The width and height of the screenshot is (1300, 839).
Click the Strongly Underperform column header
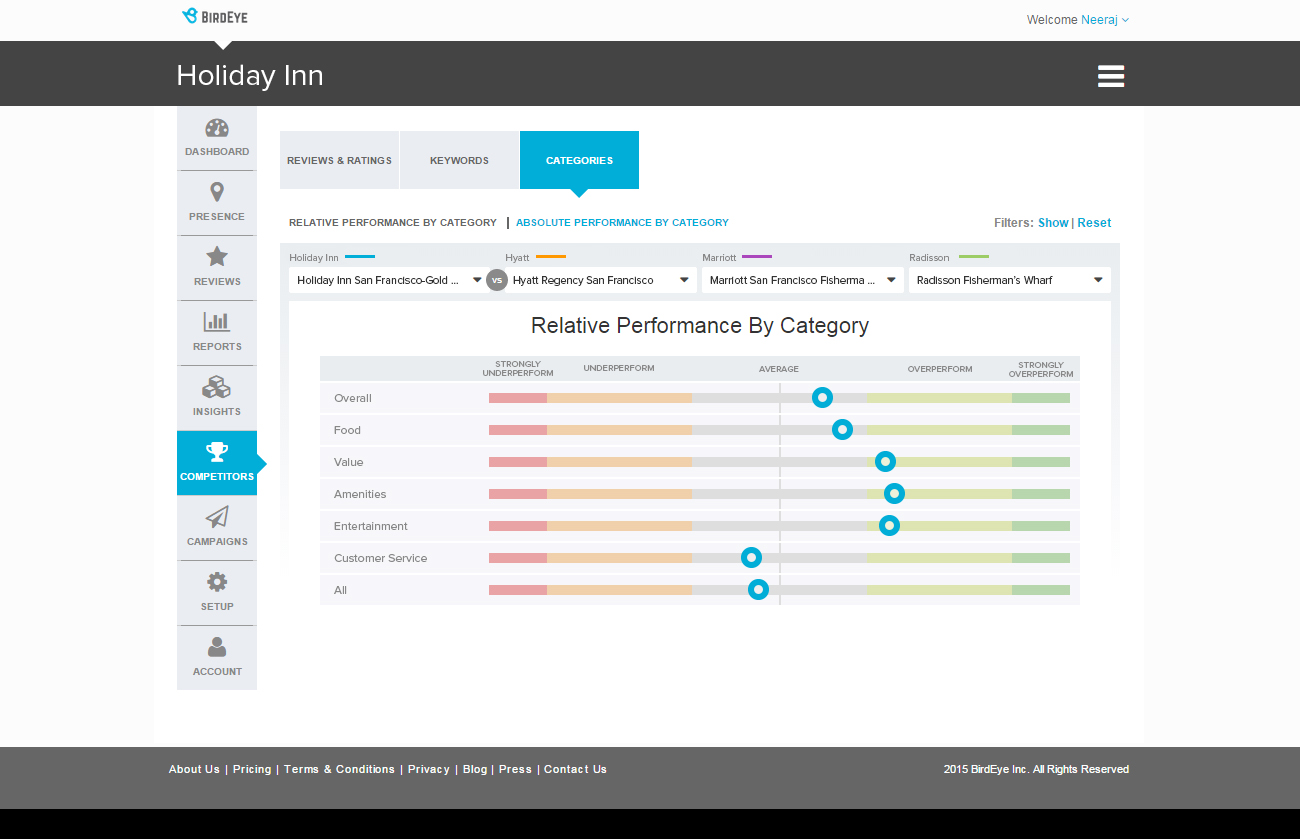click(518, 369)
